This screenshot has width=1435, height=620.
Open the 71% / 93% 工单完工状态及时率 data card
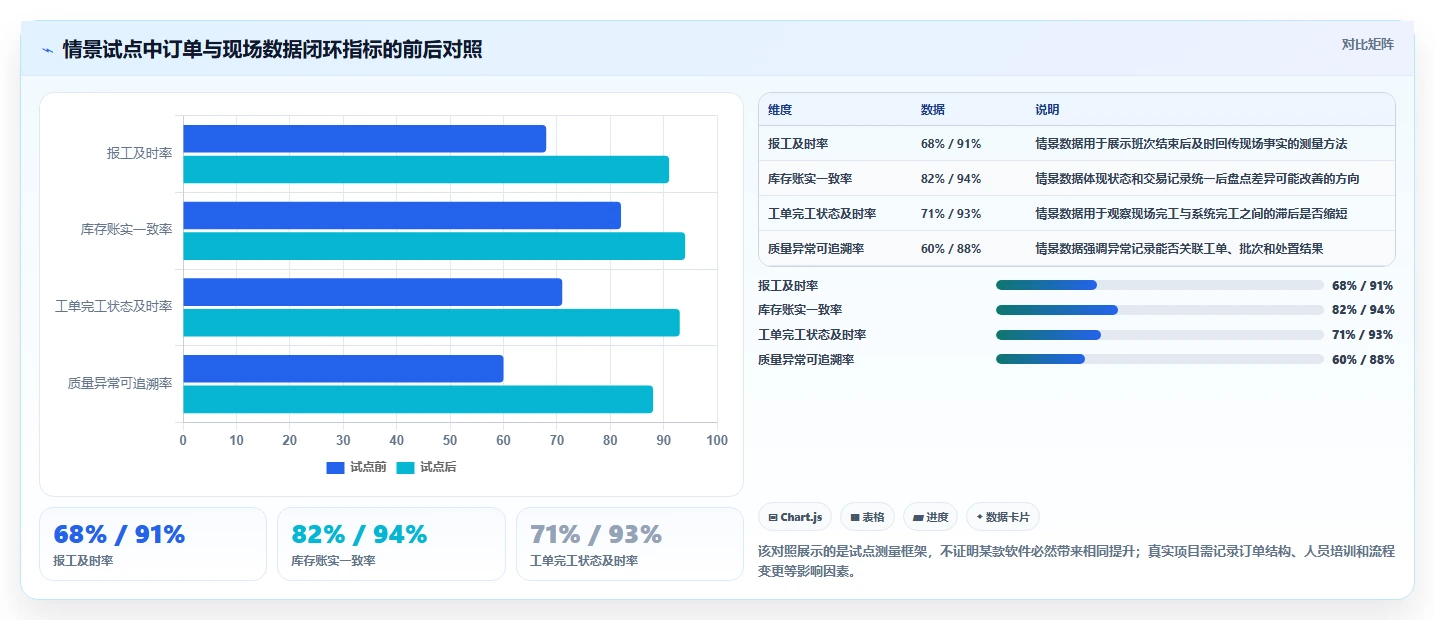pos(630,544)
